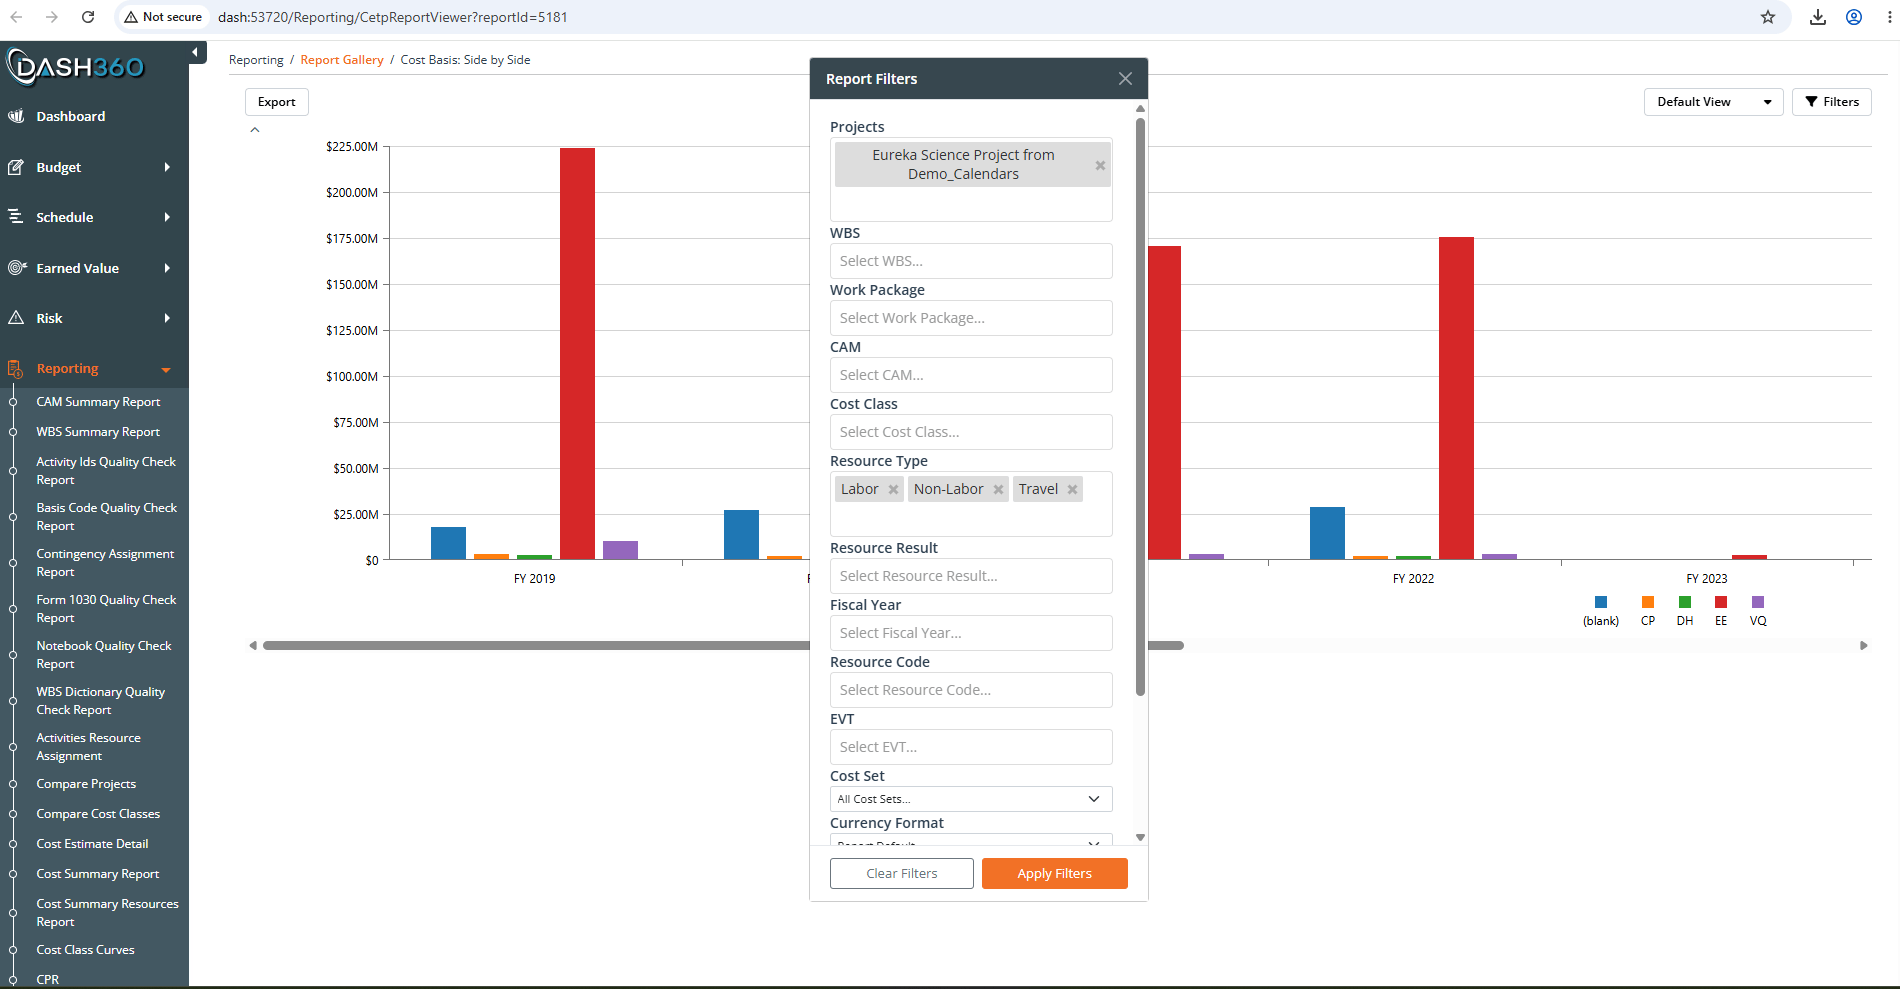
Task: Open the WBS Summary Report
Action: click(98, 432)
